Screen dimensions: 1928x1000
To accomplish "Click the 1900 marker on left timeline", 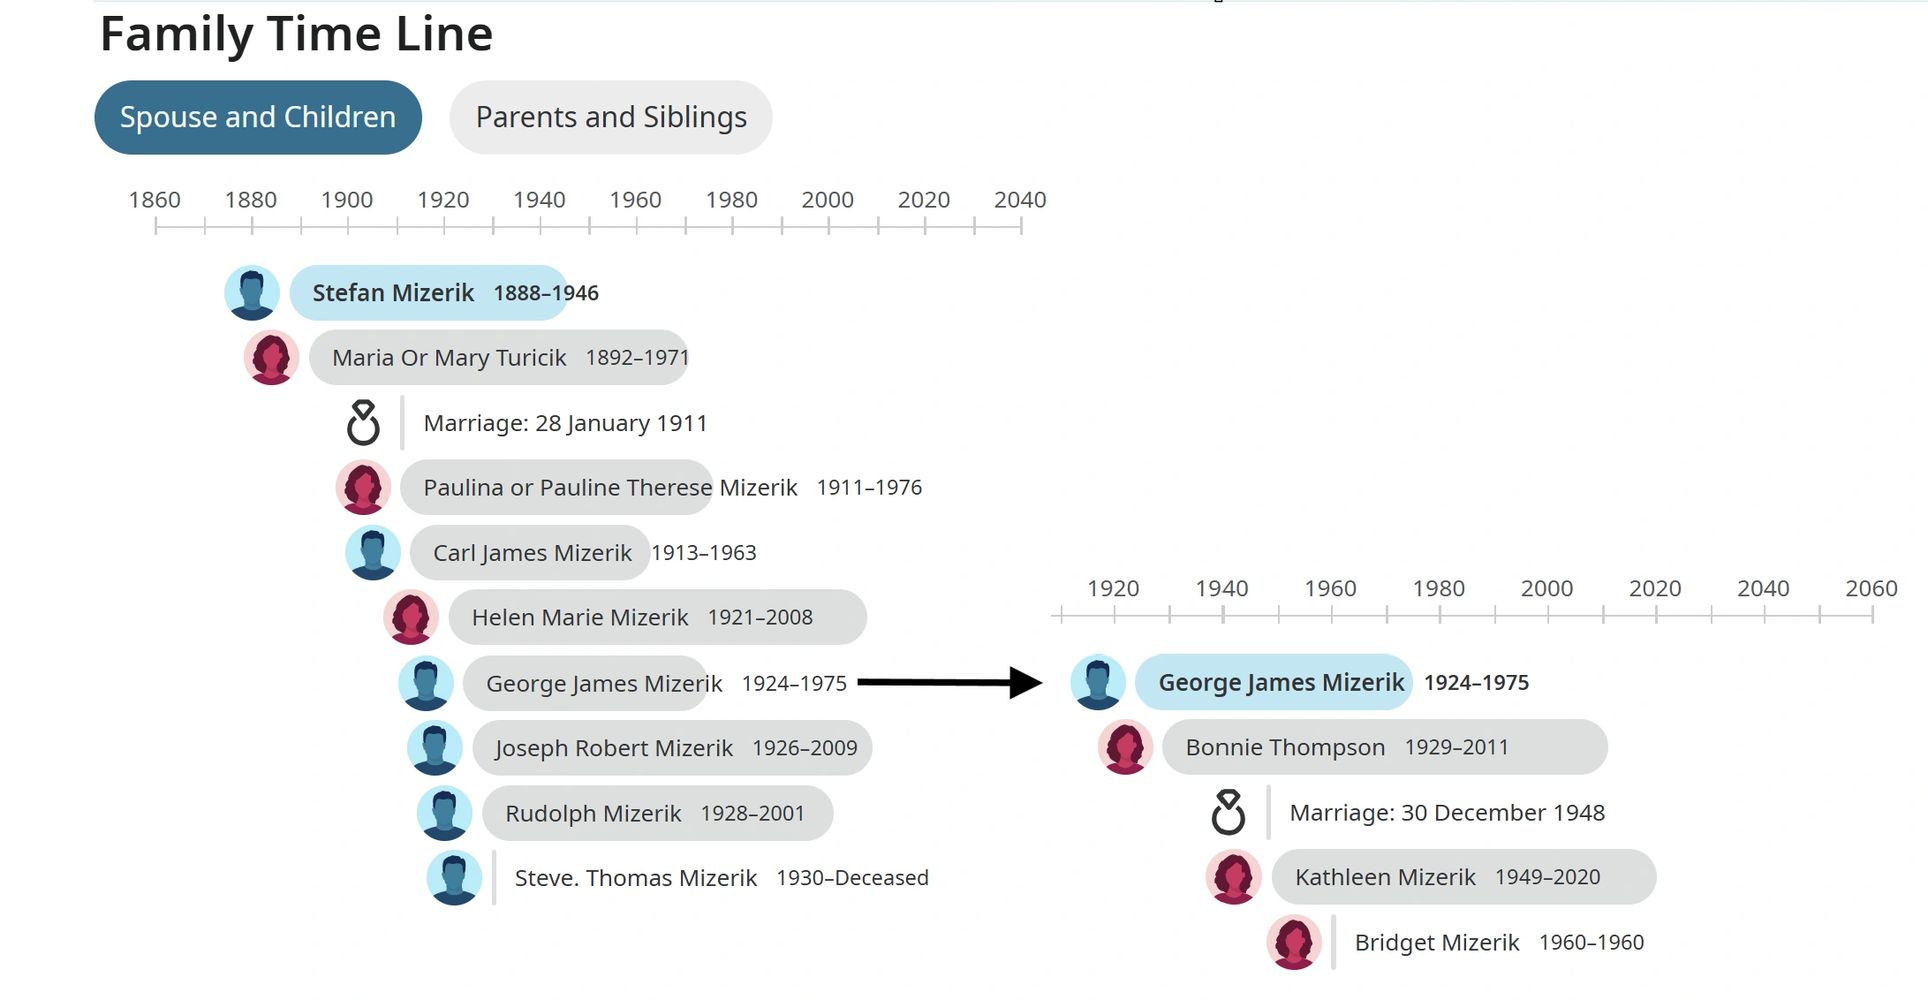I will pos(347,200).
